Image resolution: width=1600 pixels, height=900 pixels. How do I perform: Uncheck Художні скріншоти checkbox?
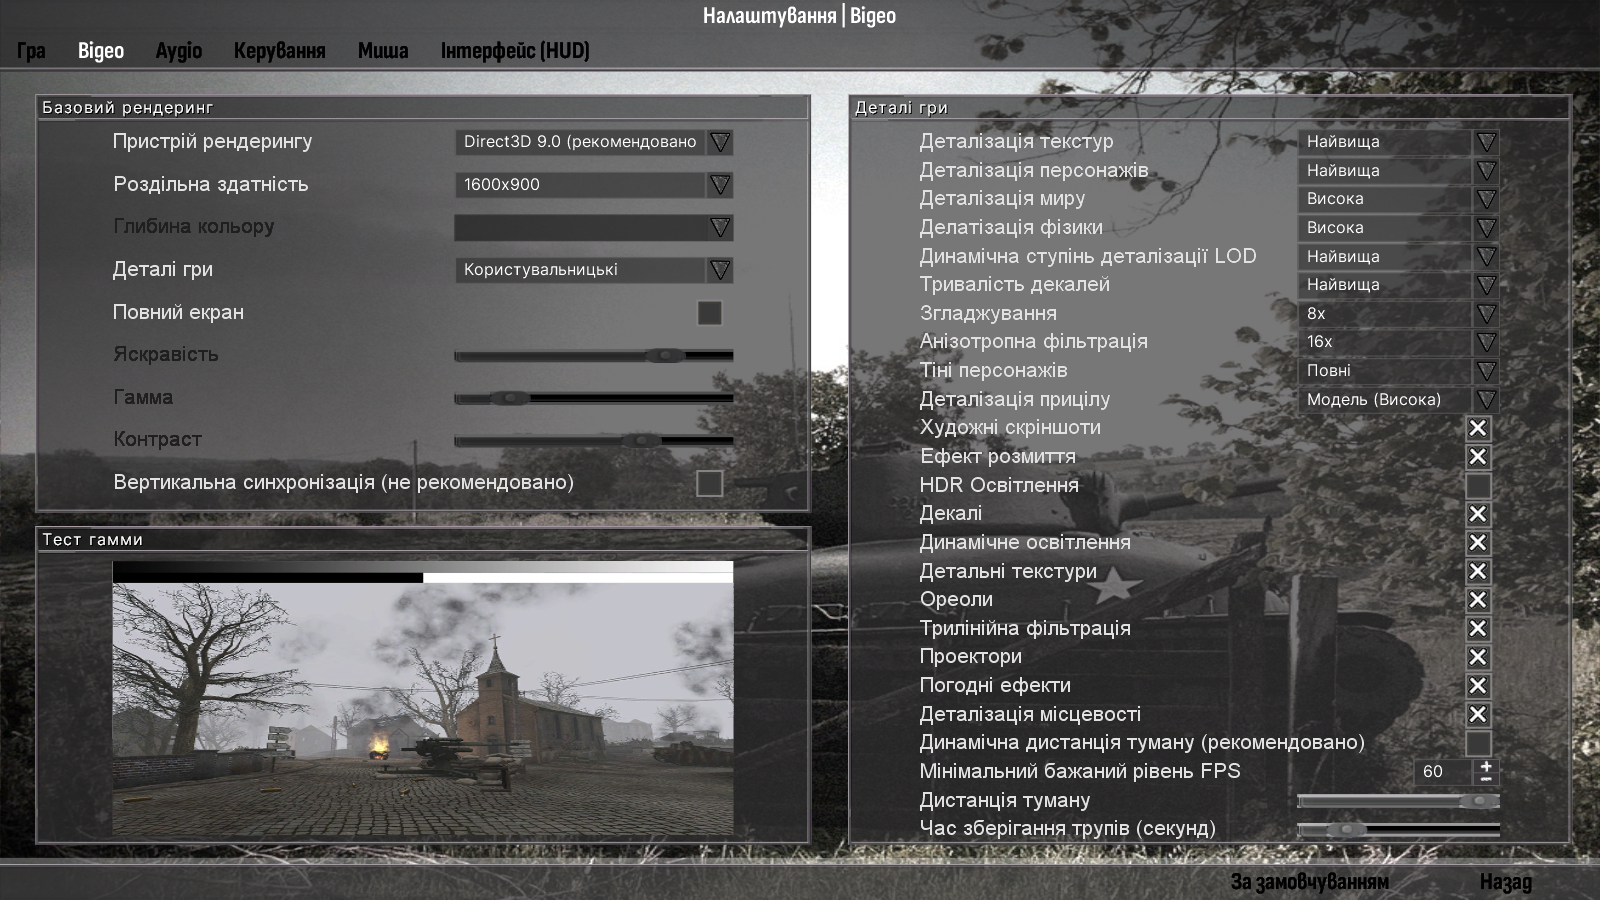(x=1478, y=428)
